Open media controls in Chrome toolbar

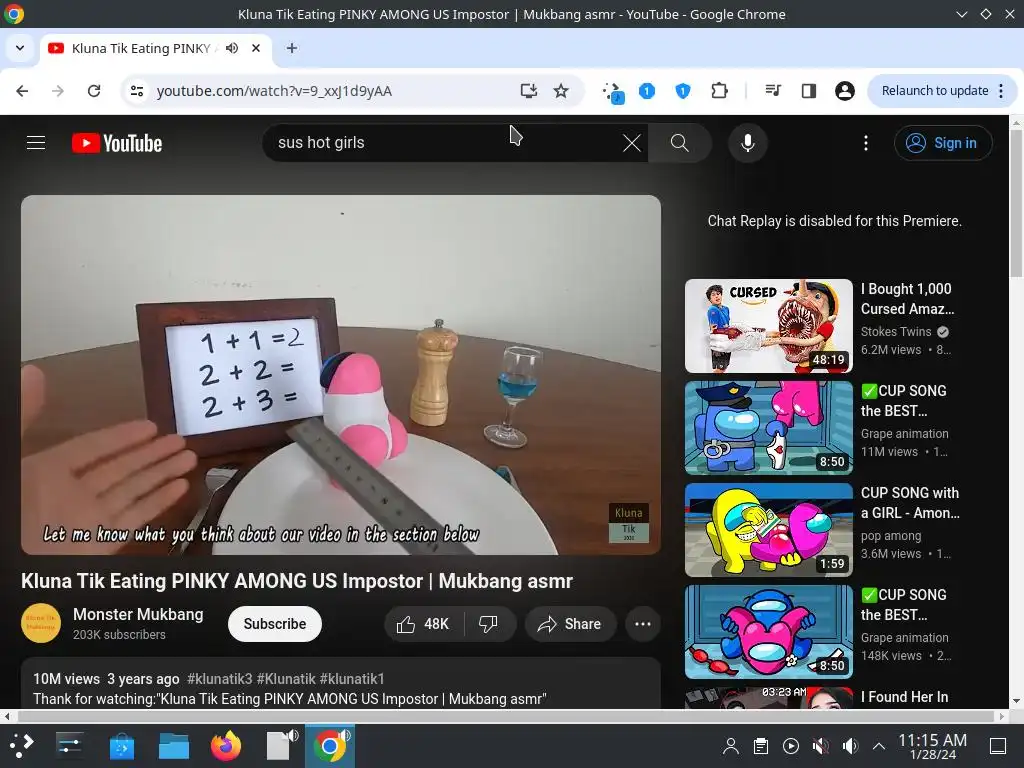(x=773, y=91)
